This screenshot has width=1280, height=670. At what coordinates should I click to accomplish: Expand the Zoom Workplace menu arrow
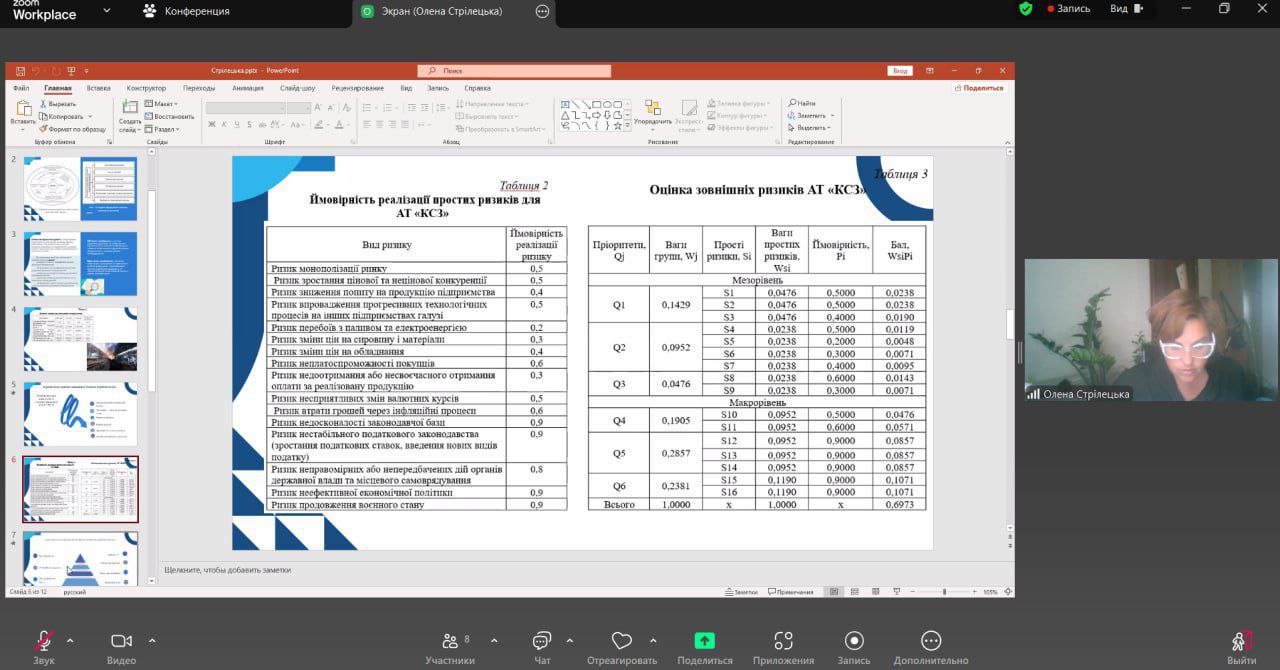(x=107, y=11)
